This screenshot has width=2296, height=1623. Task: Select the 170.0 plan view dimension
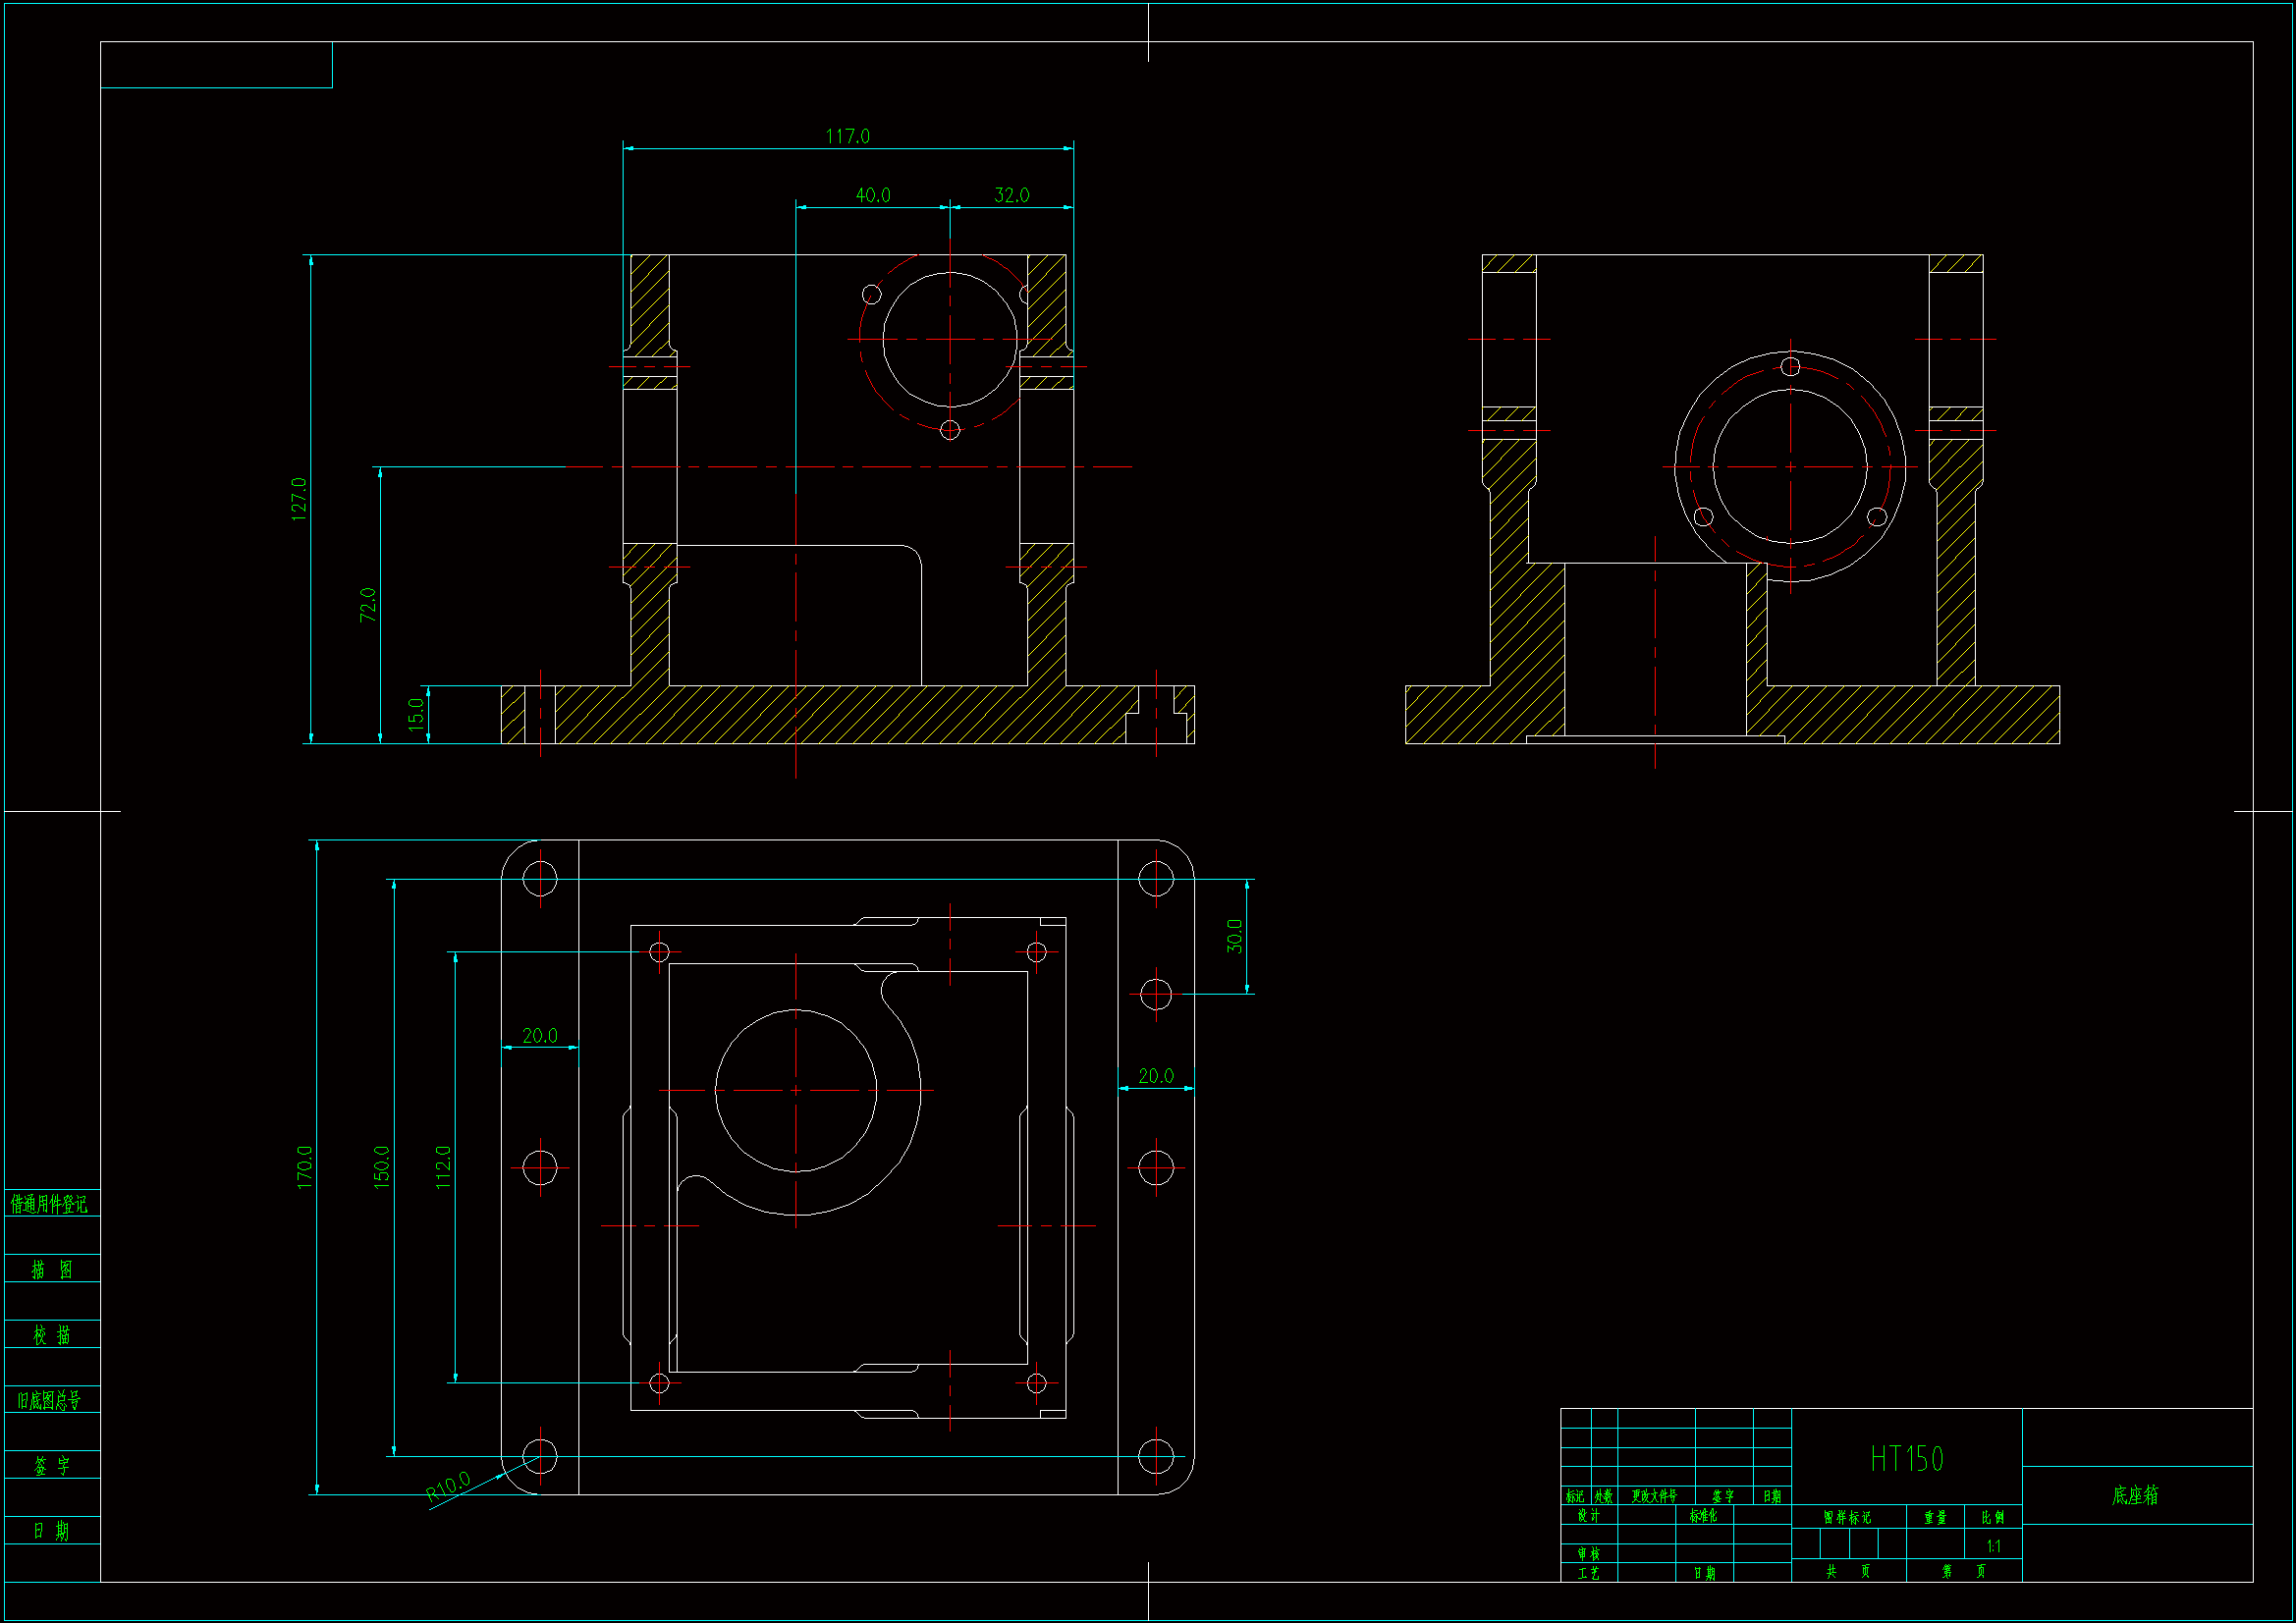pyautogui.click(x=304, y=1167)
